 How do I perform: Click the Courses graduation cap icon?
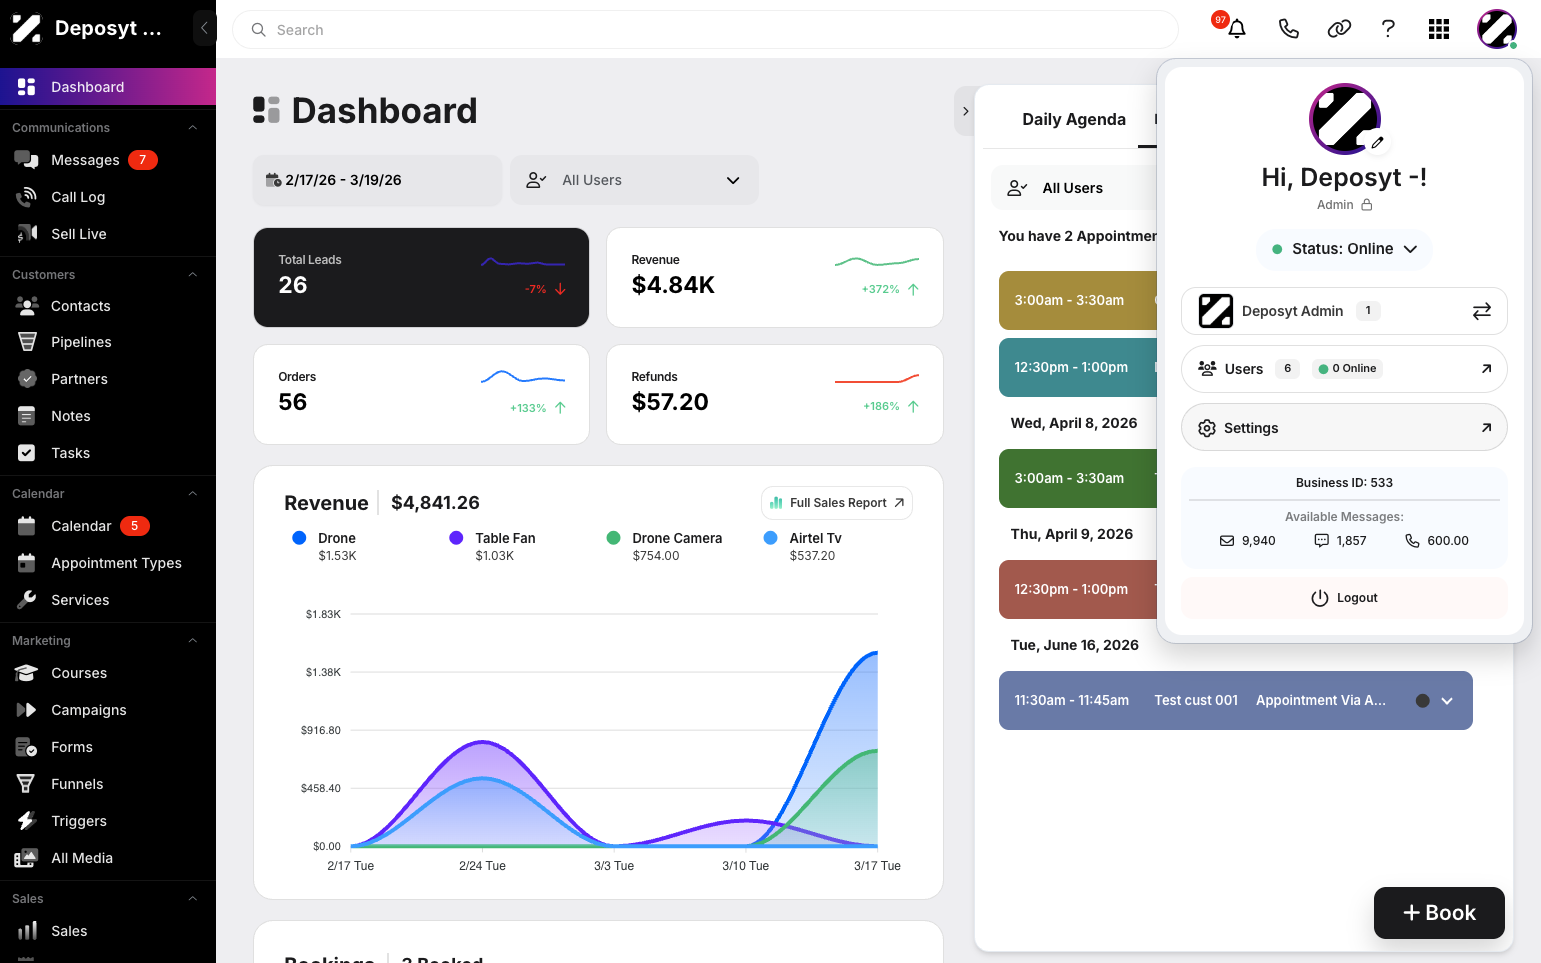[x=27, y=673]
